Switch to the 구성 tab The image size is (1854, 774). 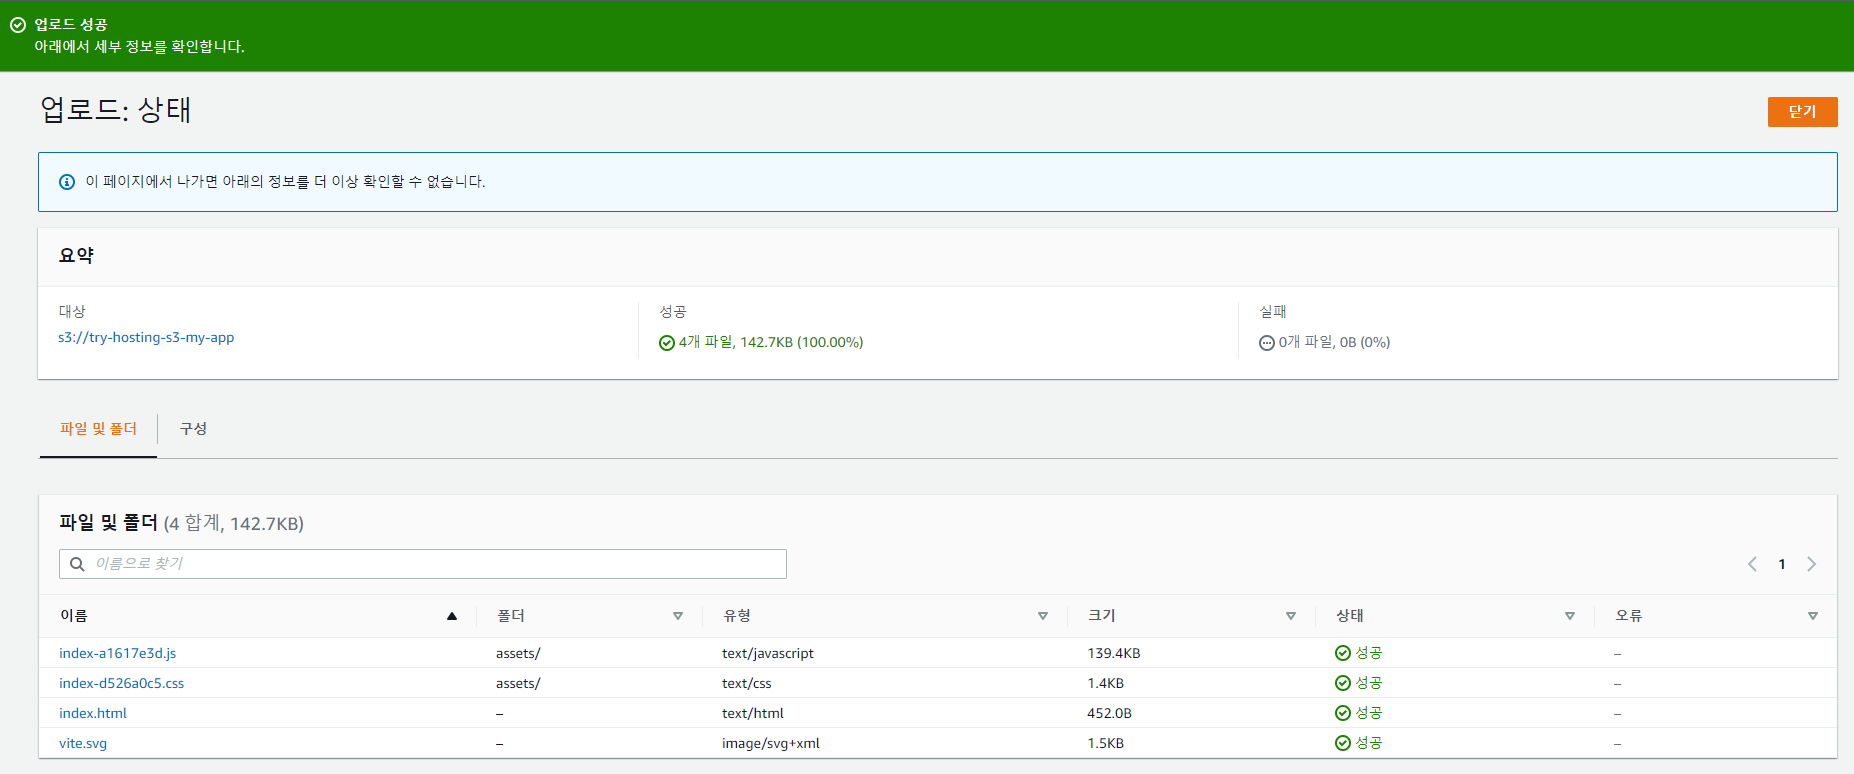pyautogui.click(x=193, y=429)
